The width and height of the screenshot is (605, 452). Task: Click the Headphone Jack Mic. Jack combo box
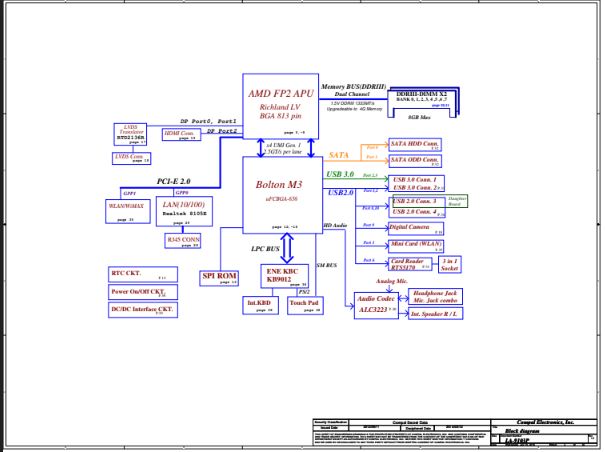(435, 296)
